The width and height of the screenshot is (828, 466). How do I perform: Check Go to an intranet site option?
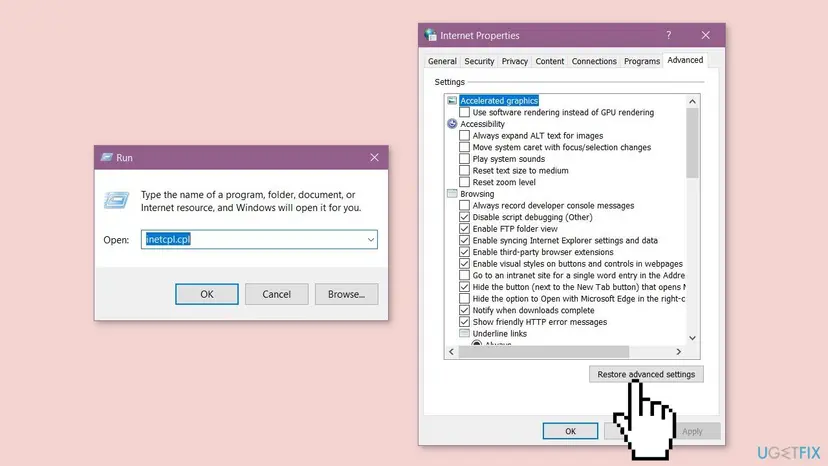click(464, 275)
